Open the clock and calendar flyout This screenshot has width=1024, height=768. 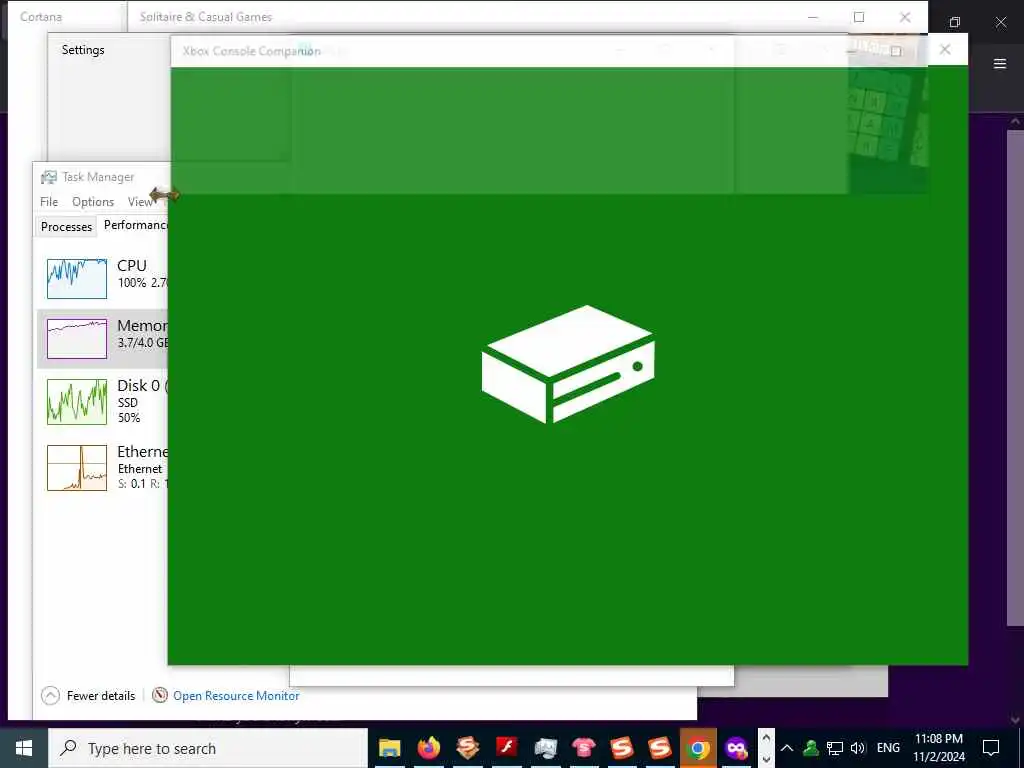[x=938, y=748]
